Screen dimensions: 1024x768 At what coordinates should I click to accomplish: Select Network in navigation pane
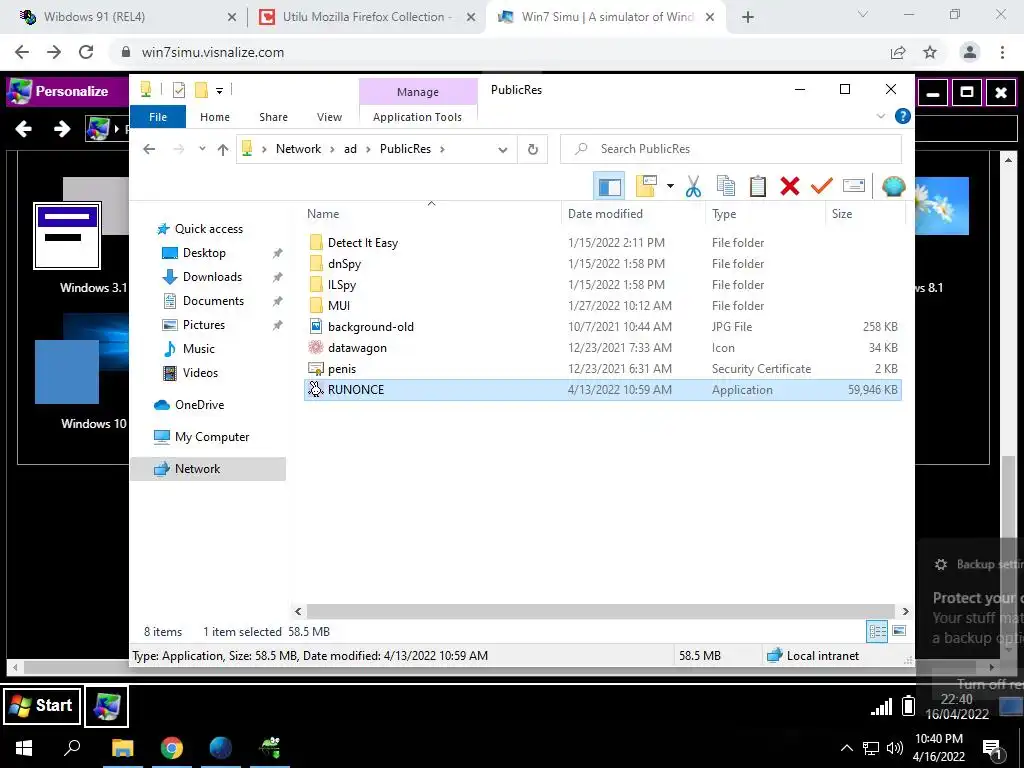coord(208,469)
